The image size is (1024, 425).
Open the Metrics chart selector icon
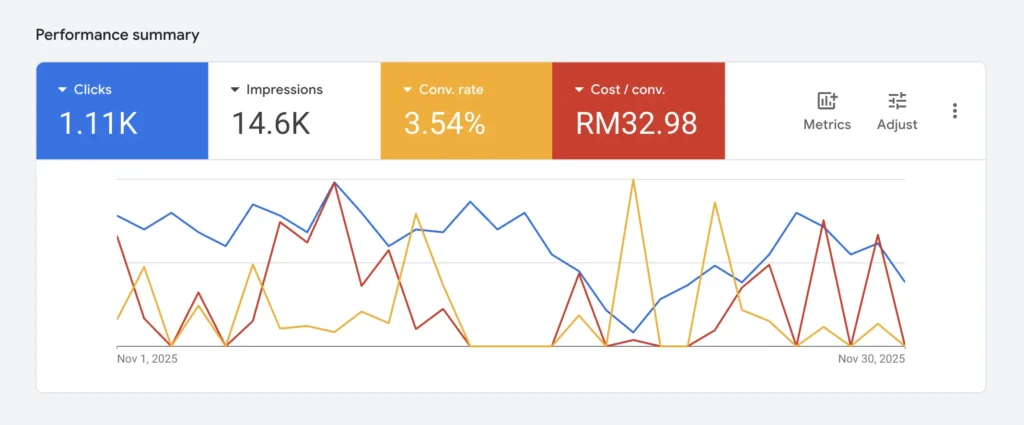827,101
